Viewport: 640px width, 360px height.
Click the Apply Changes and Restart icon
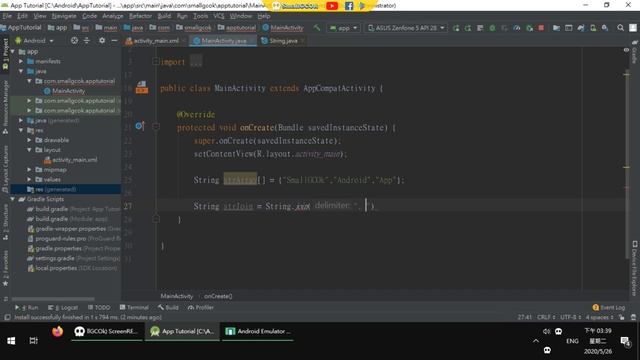(x=468, y=28)
